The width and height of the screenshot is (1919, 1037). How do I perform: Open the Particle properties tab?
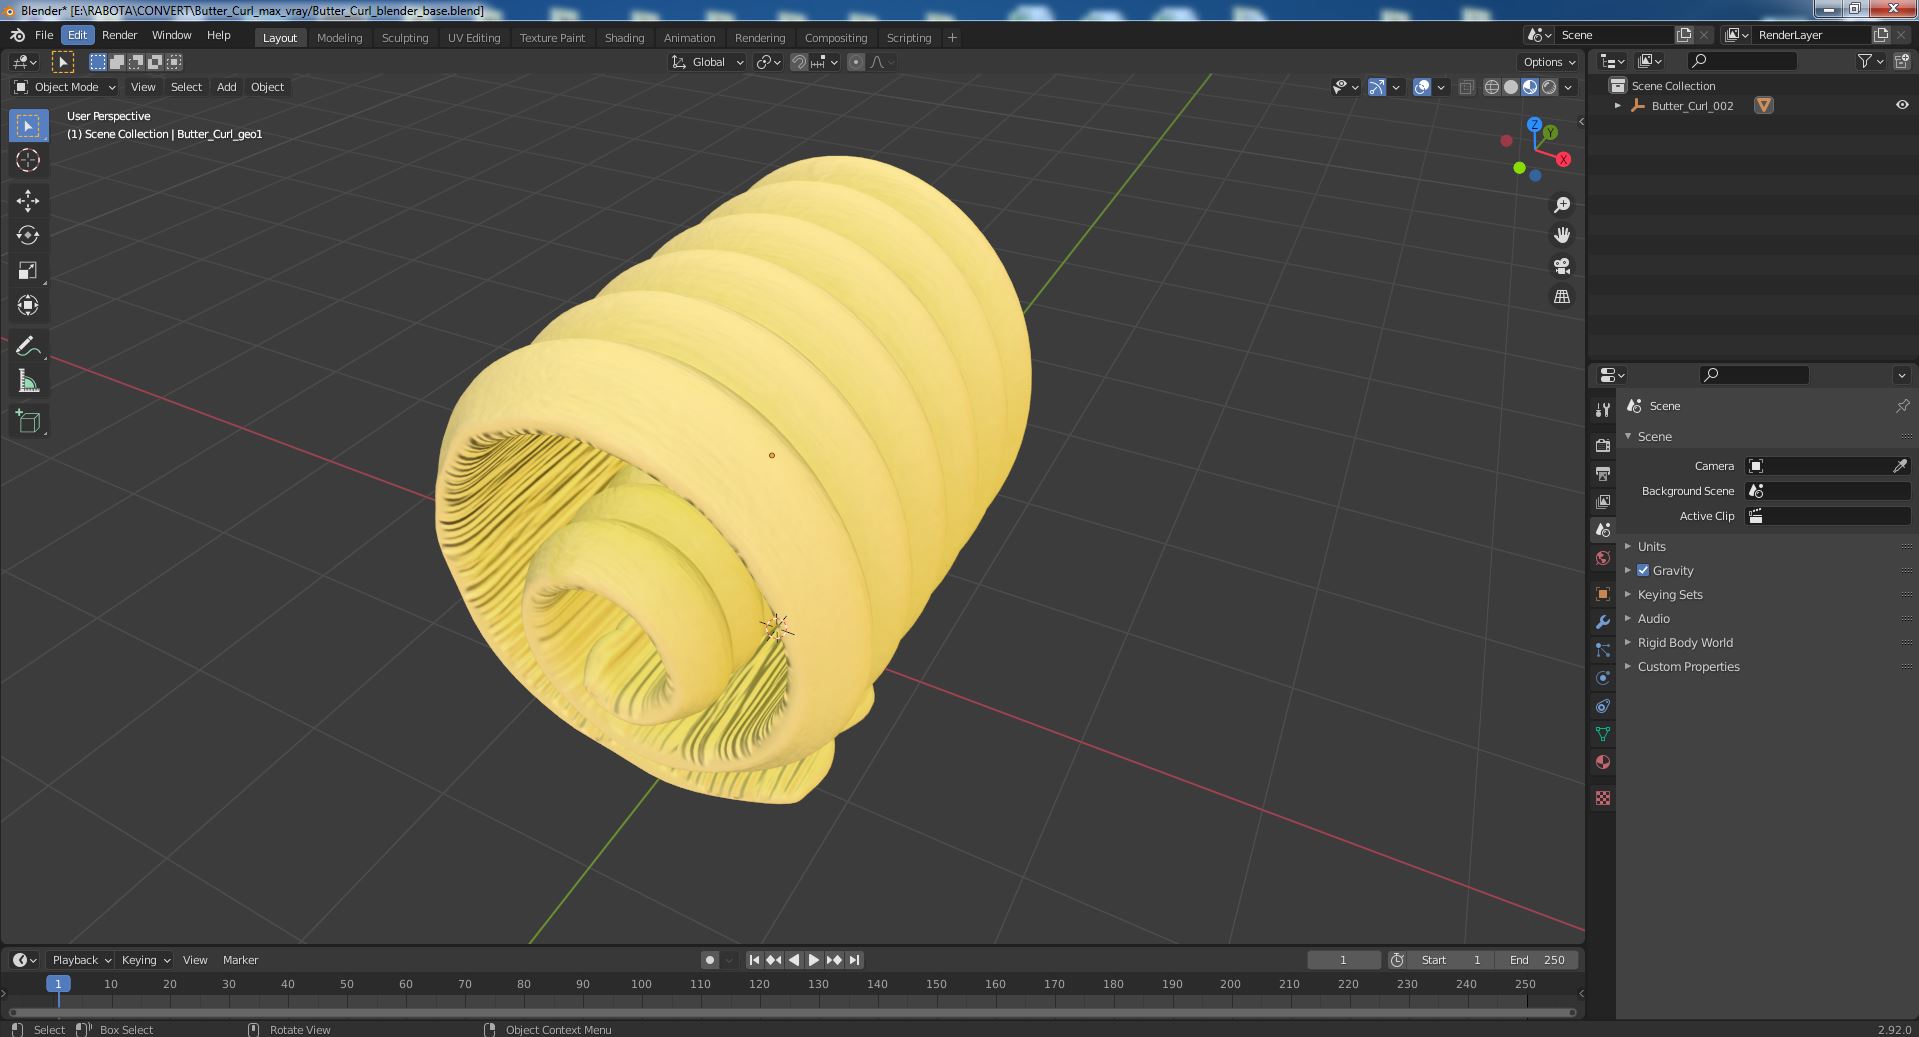point(1602,649)
